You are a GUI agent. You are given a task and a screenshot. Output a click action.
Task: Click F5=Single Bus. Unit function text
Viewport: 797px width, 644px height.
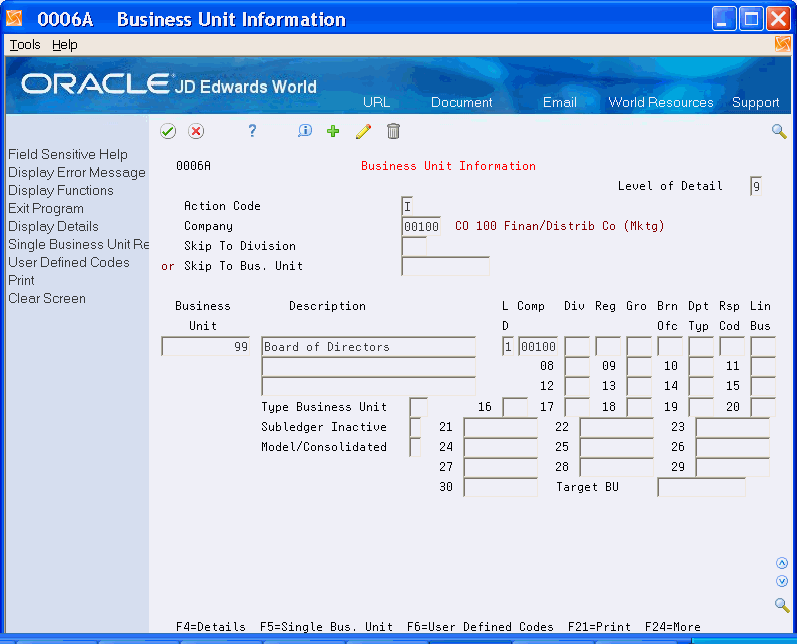(x=326, y=627)
